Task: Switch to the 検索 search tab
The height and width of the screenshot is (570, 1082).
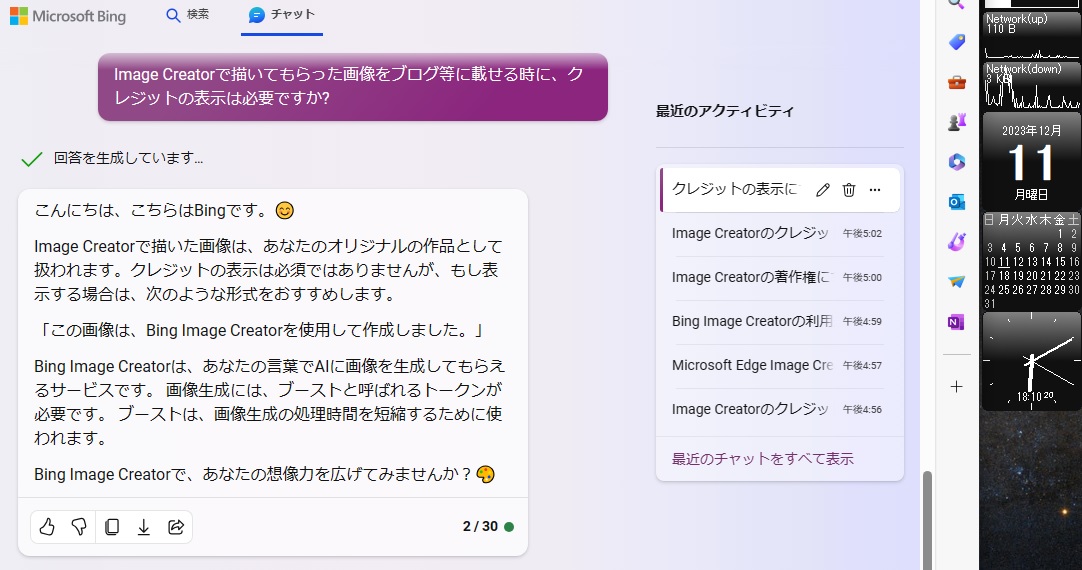Action: coord(188,14)
